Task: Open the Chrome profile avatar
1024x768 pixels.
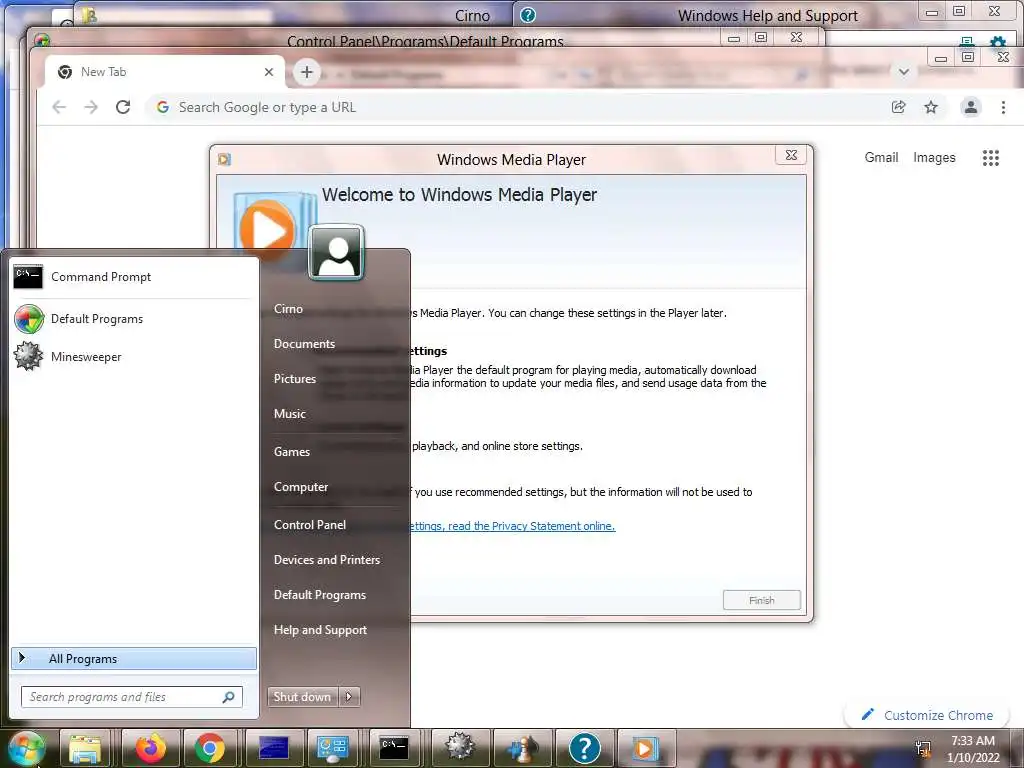Action: click(971, 107)
